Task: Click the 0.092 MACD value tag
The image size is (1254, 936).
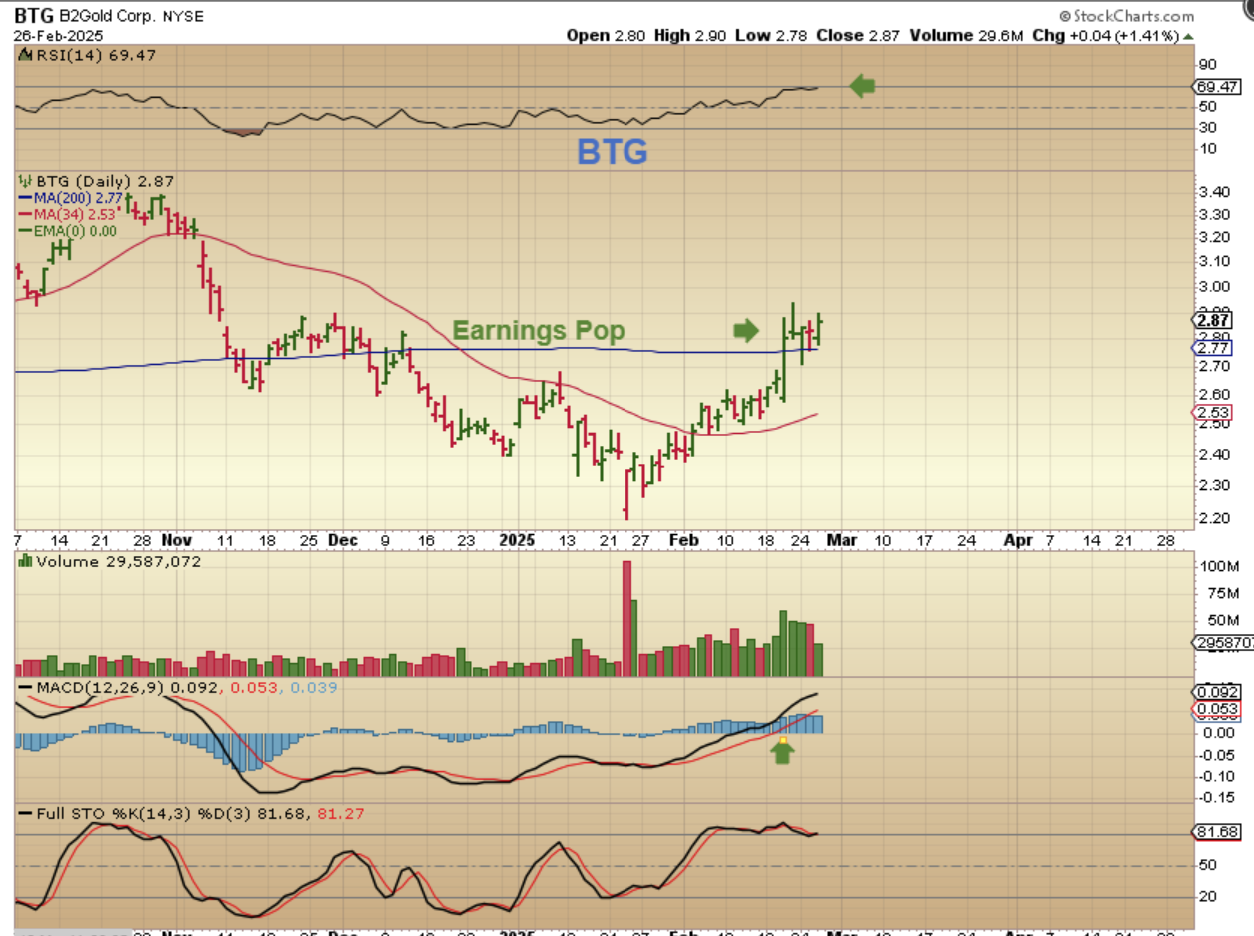Action: click(x=1217, y=692)
